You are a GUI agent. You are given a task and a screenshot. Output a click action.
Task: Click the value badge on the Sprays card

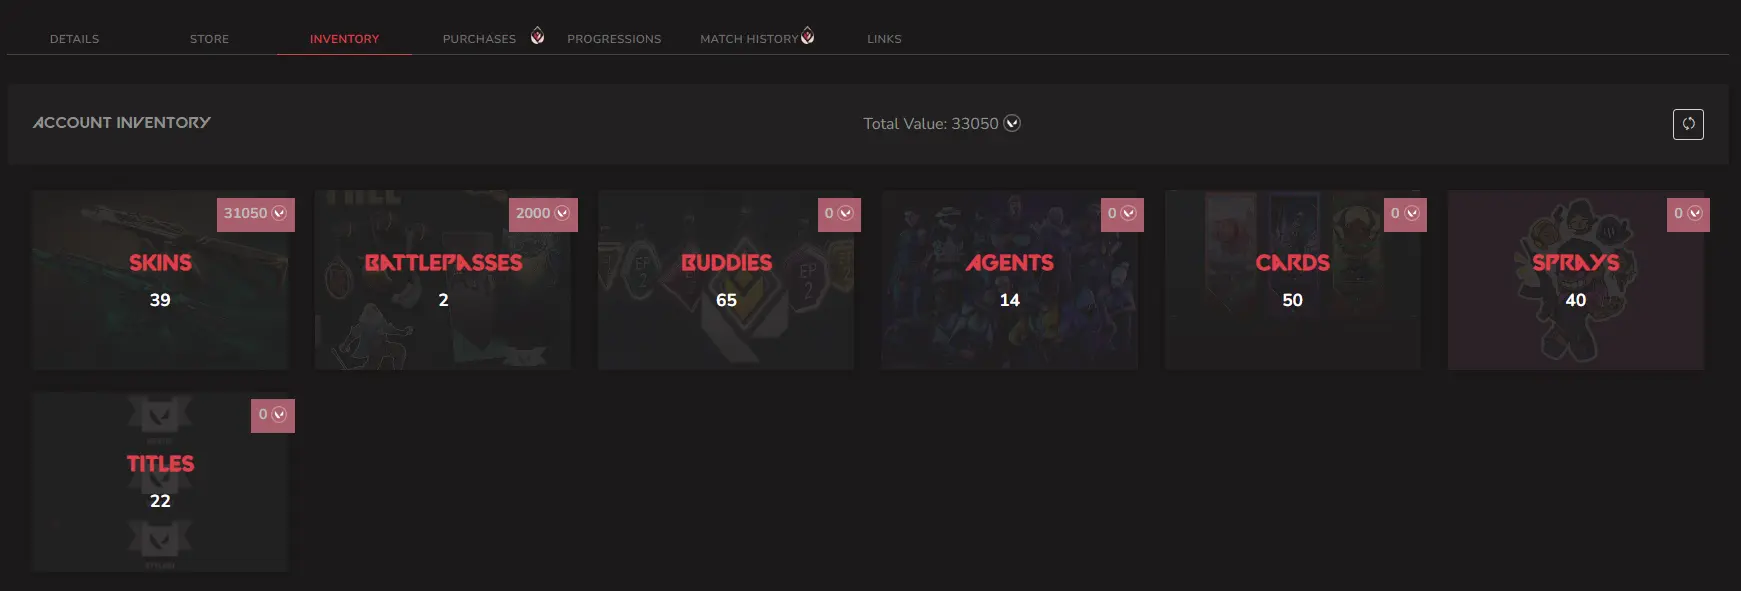coord(1688,213)
